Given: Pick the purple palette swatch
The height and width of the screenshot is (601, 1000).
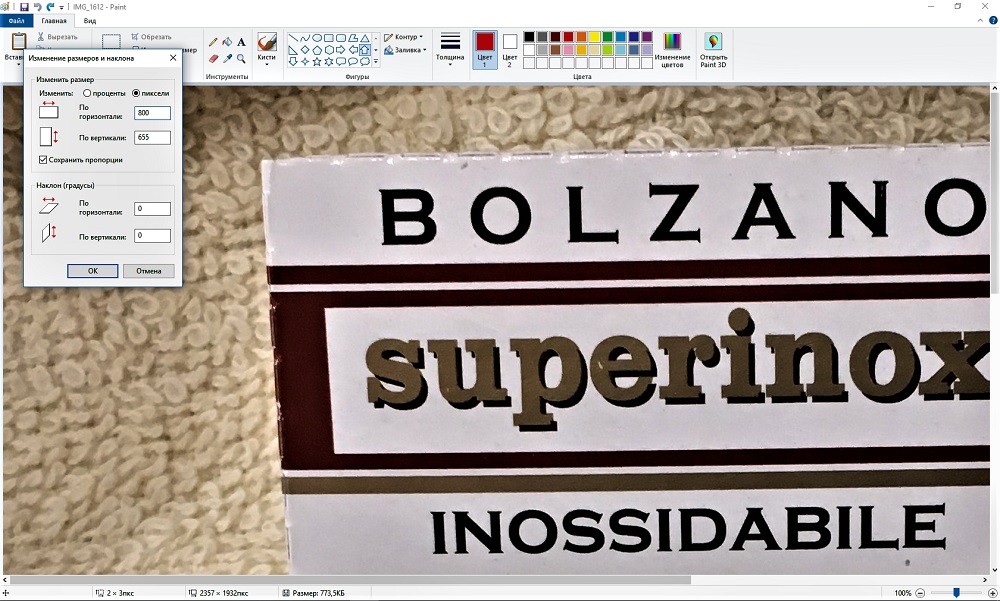Looking at the screenshot, I should [647, 37].
